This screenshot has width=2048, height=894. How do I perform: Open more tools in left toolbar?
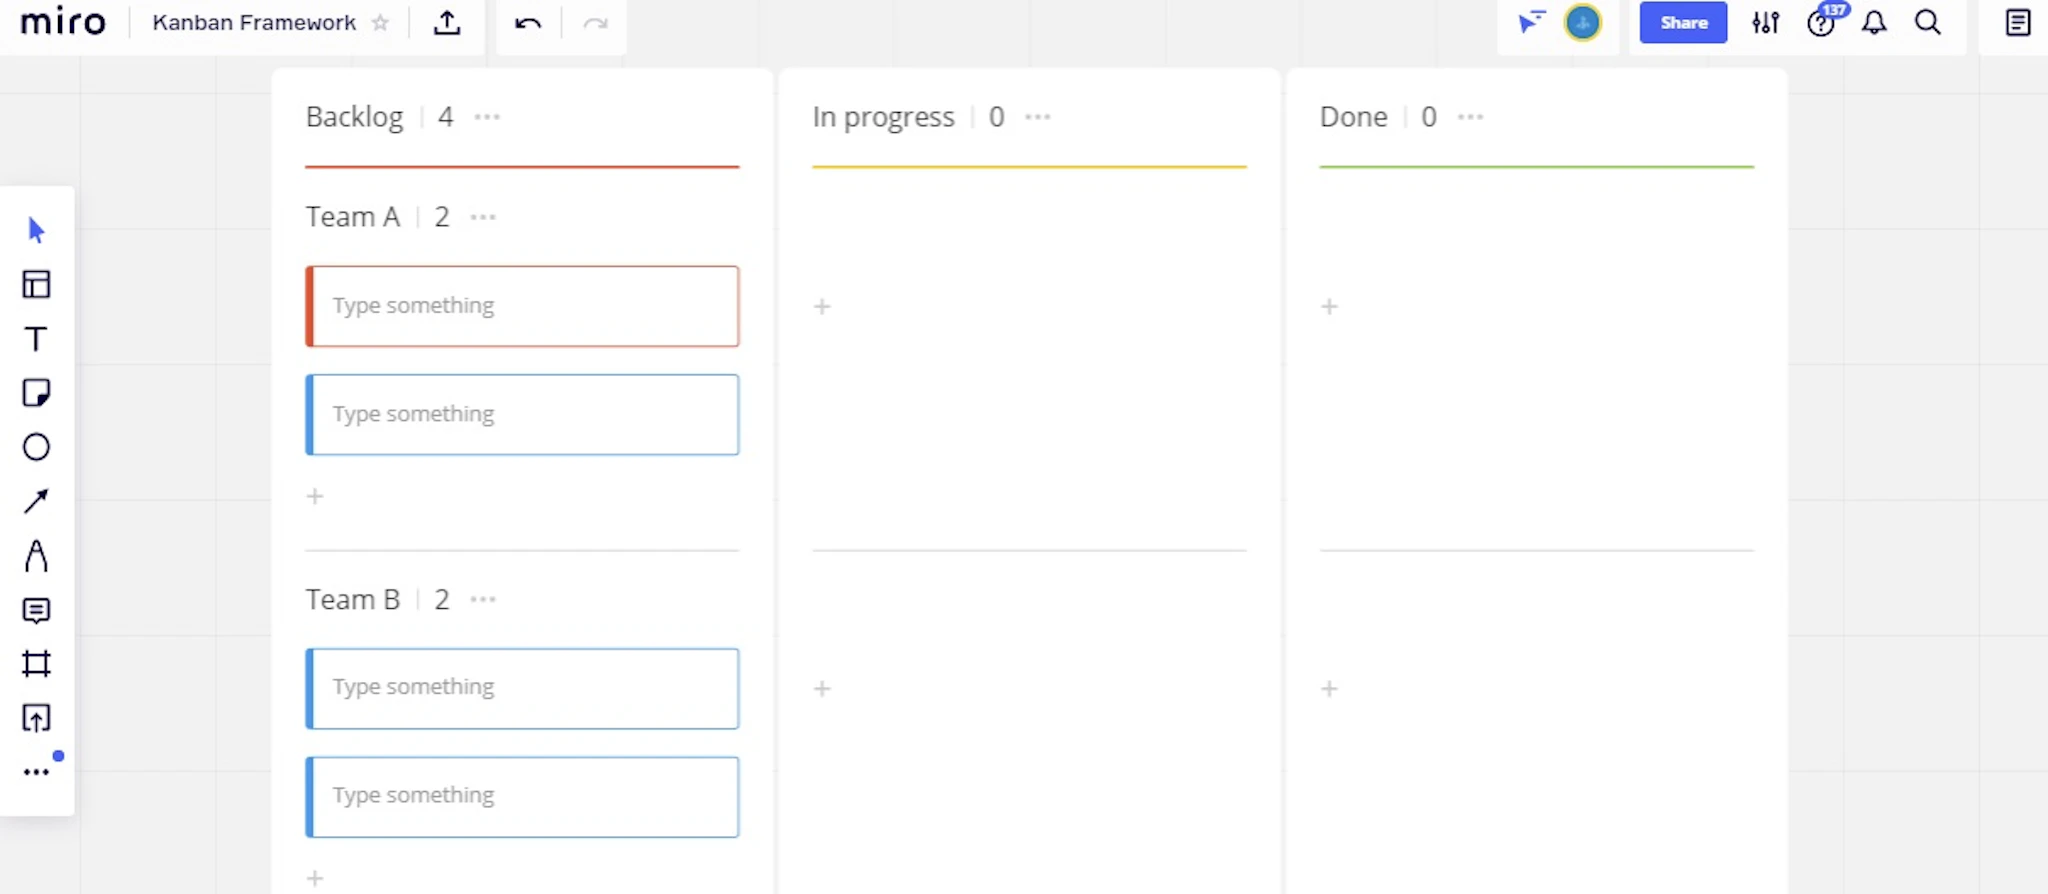click(x=36, y=772)
